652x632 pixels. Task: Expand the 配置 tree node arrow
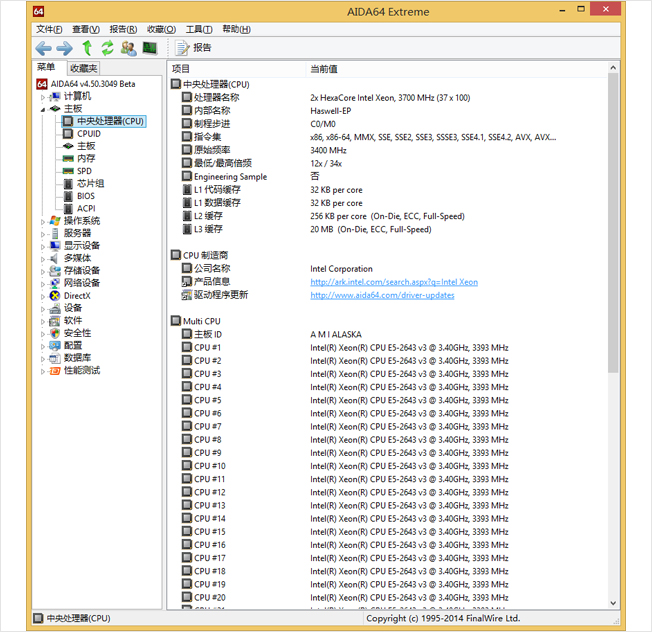click(x=42, y=346)
